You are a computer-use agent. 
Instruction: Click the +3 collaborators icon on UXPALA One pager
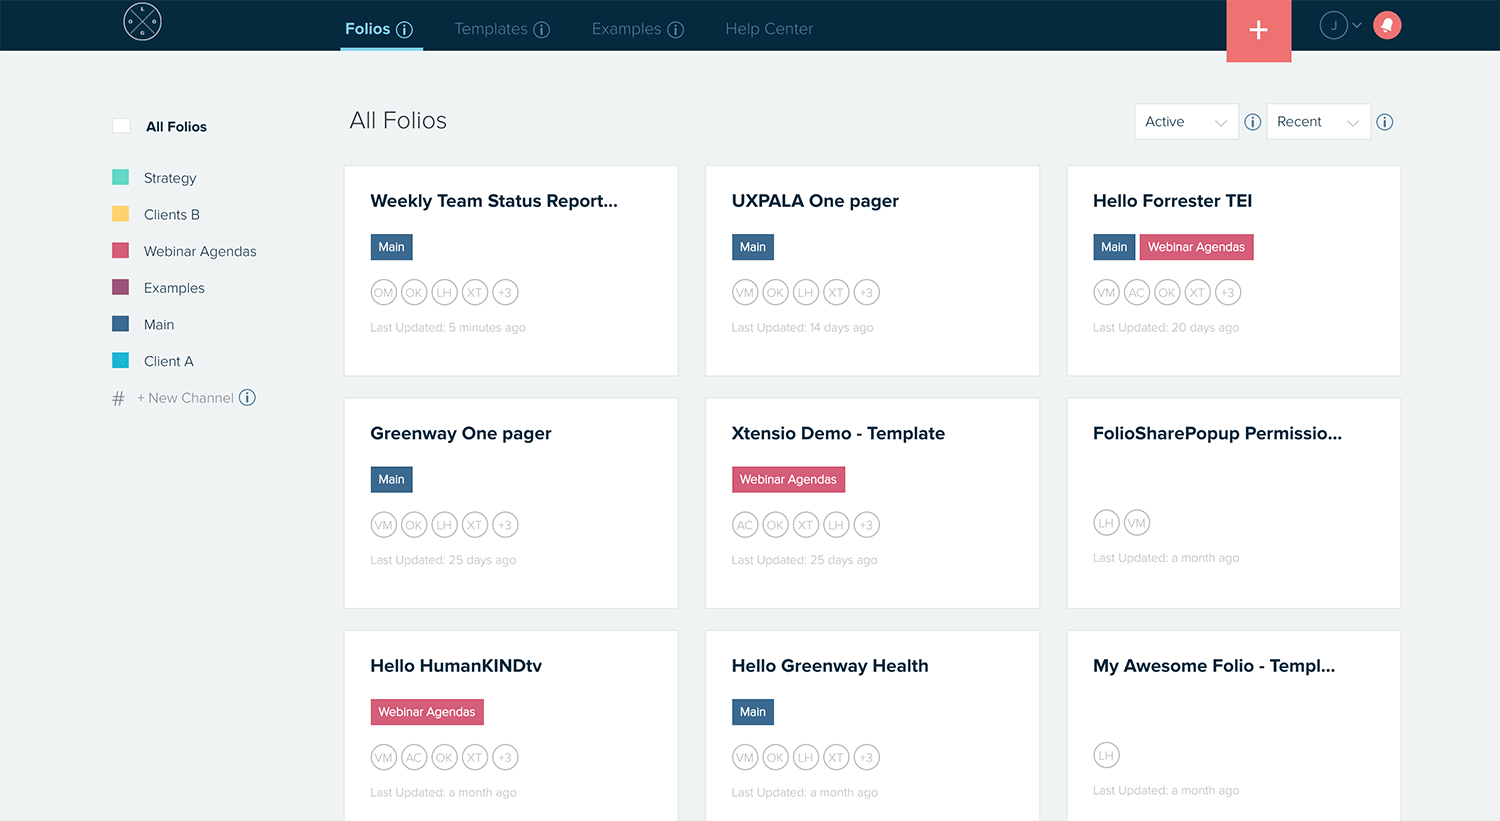pos(866,292)
